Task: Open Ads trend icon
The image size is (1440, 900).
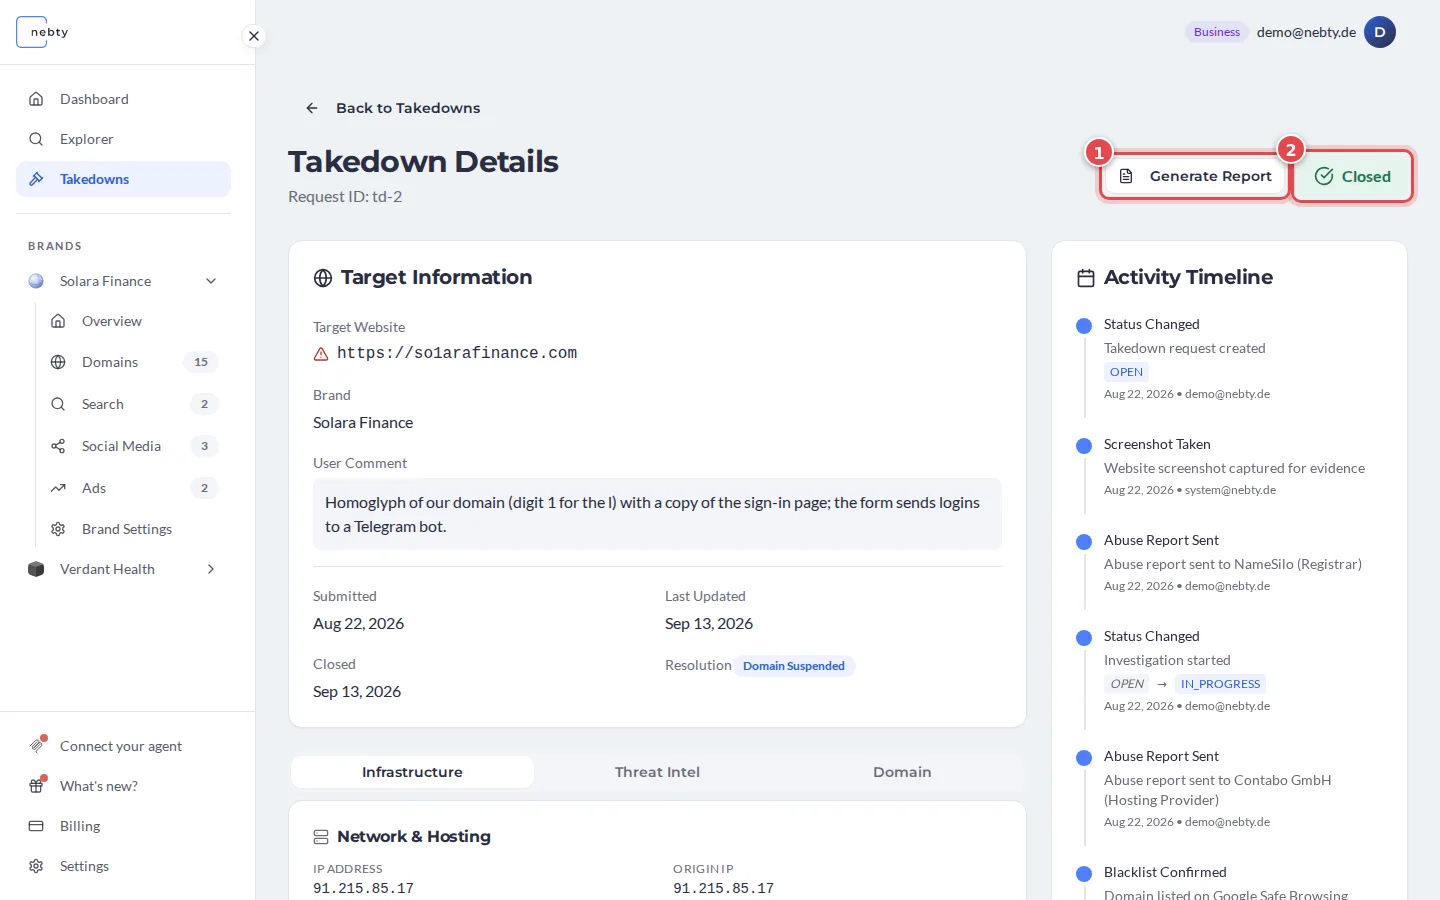Action: [58, 488]
